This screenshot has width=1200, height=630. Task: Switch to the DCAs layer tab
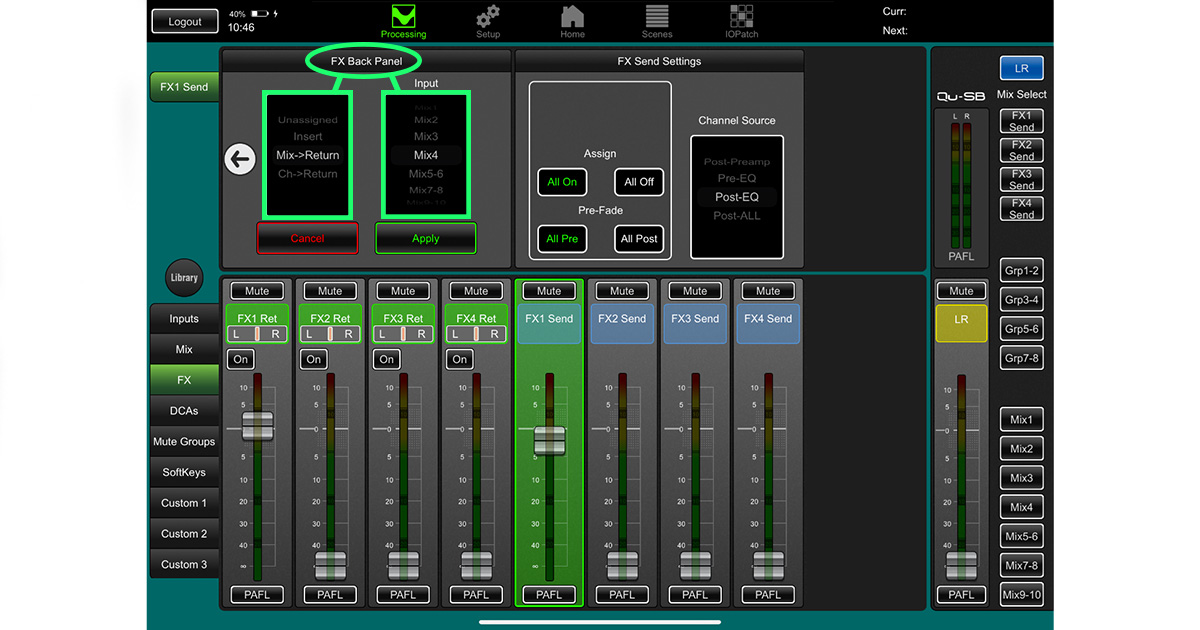point(184,411)
